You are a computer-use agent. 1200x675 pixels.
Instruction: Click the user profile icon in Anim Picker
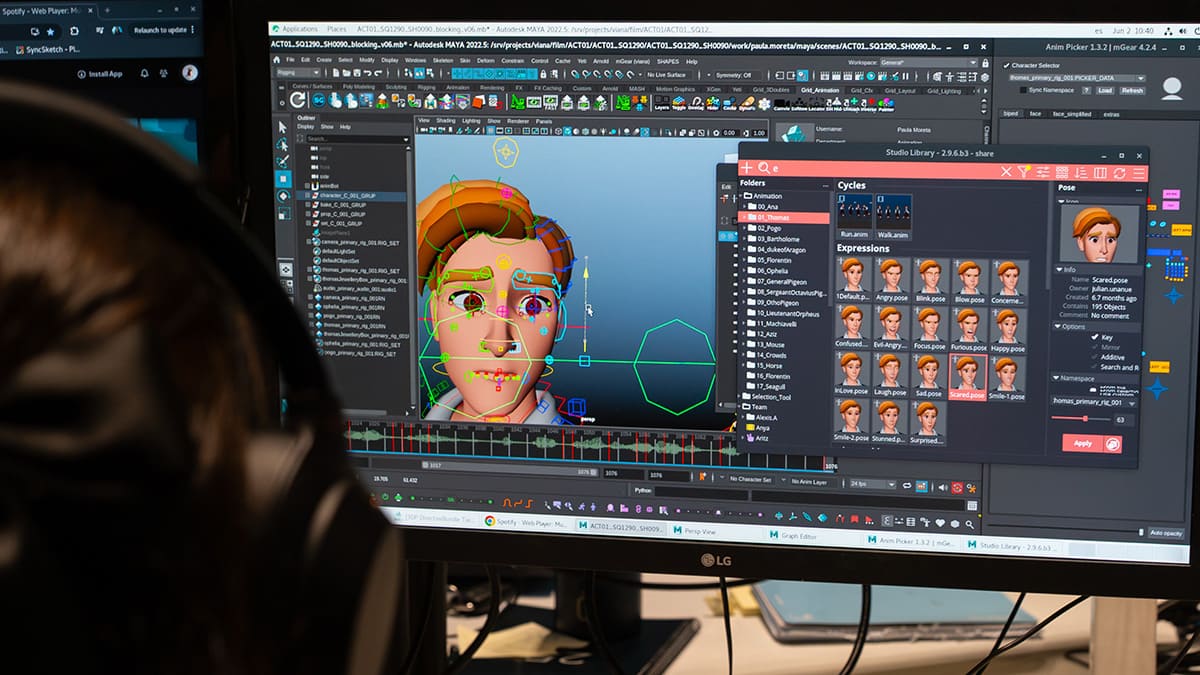coord(1172,87)
